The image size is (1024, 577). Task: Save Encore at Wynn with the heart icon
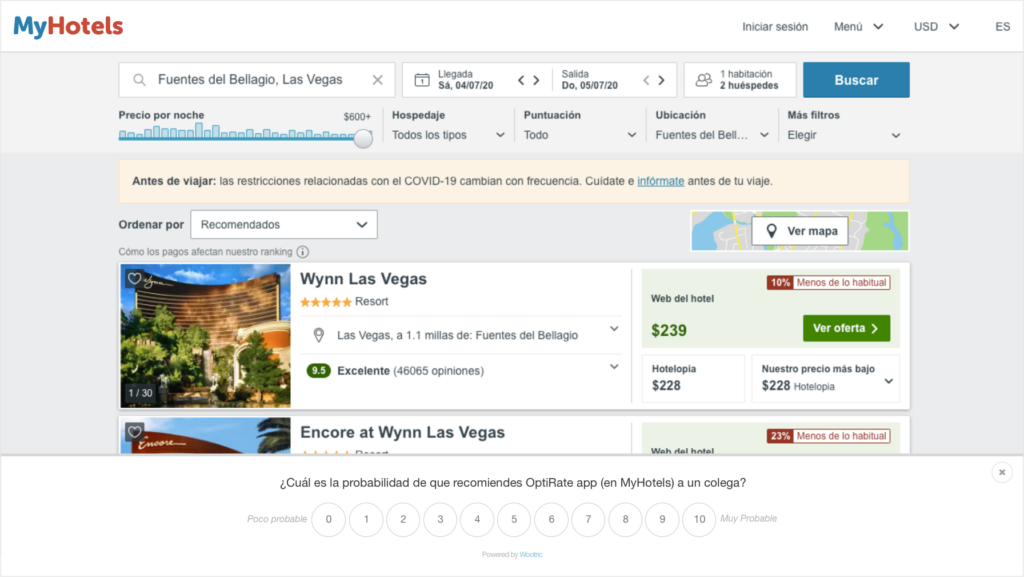tap(135, 431)
